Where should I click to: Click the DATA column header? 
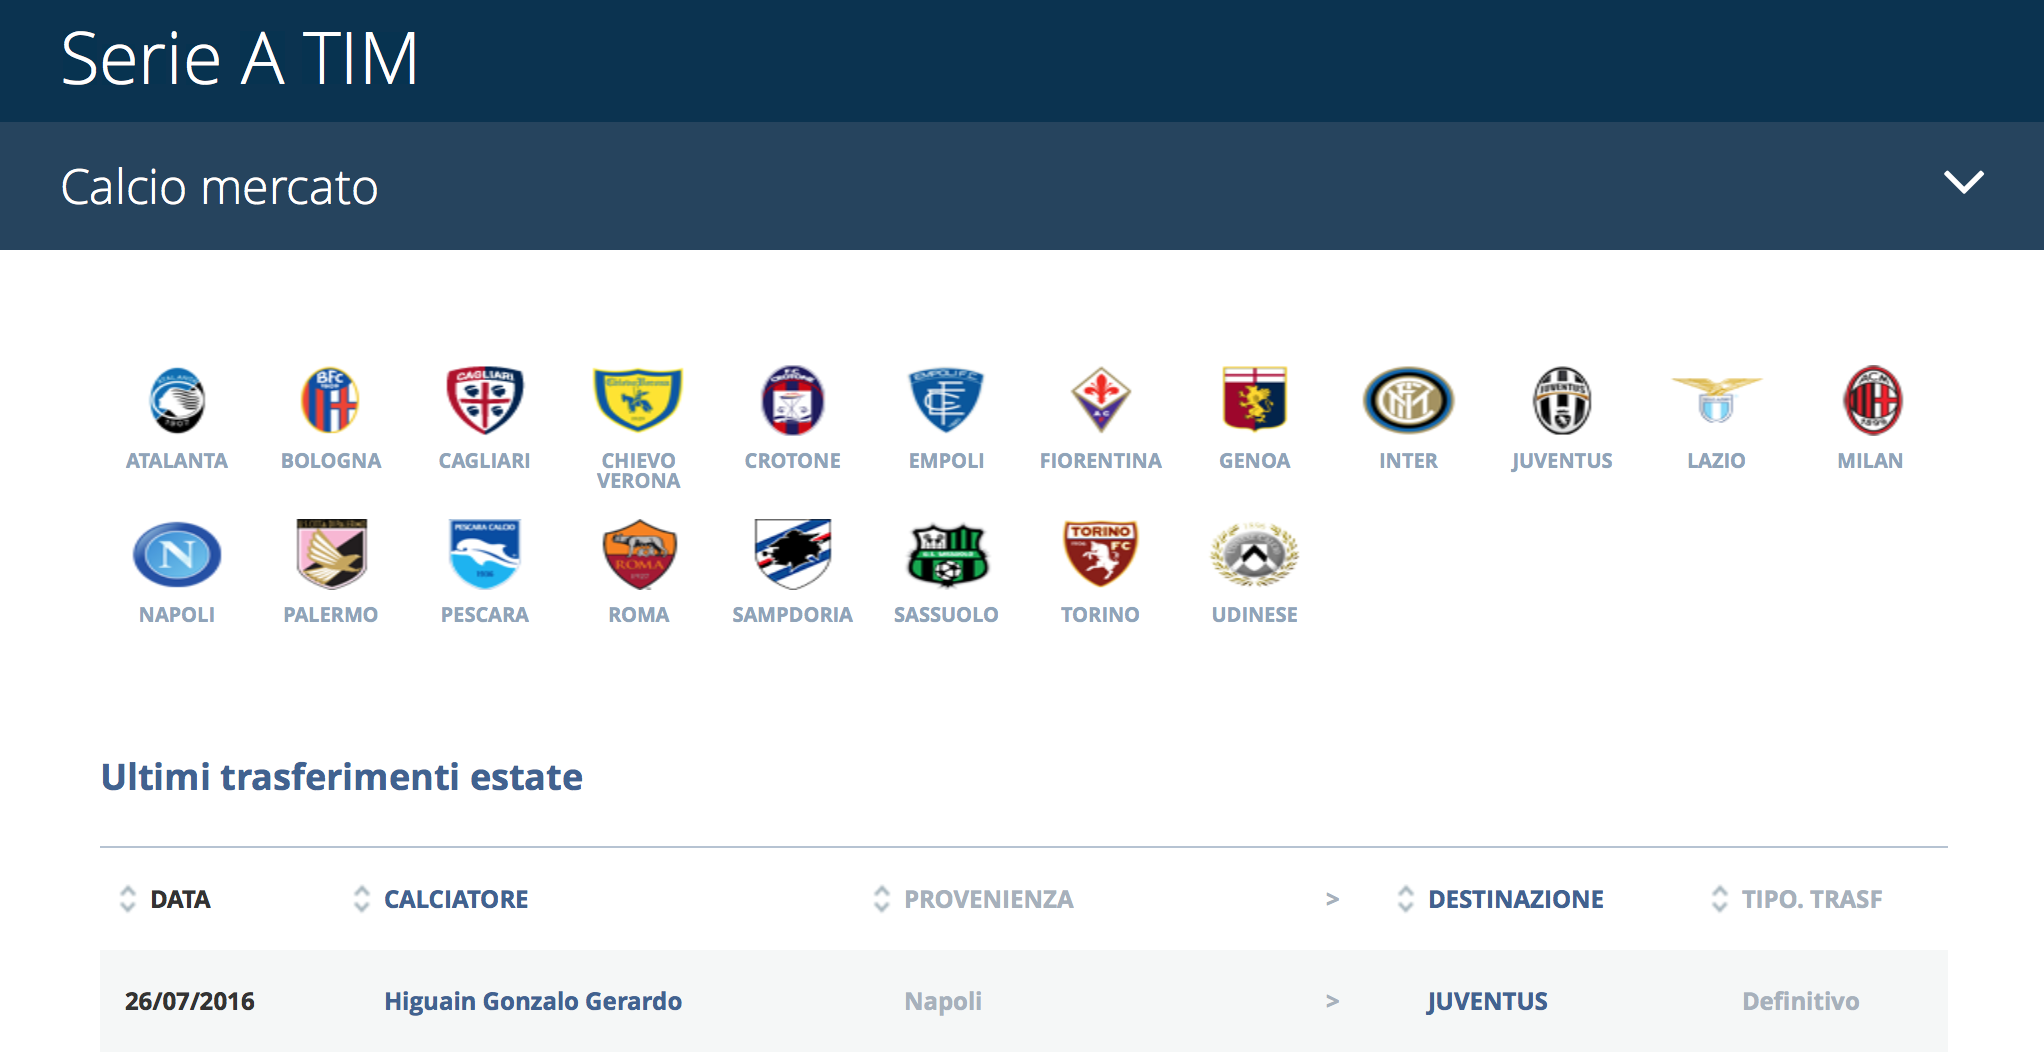180,899
